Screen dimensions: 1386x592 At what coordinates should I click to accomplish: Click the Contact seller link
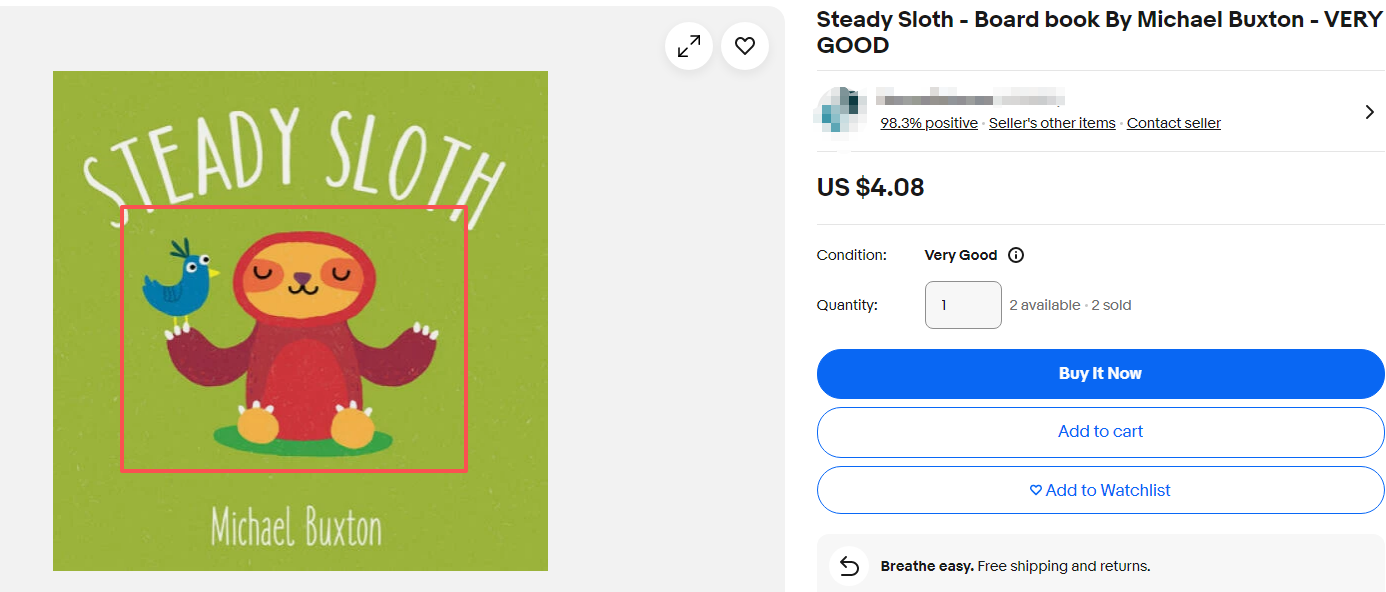pos(1173,123)
